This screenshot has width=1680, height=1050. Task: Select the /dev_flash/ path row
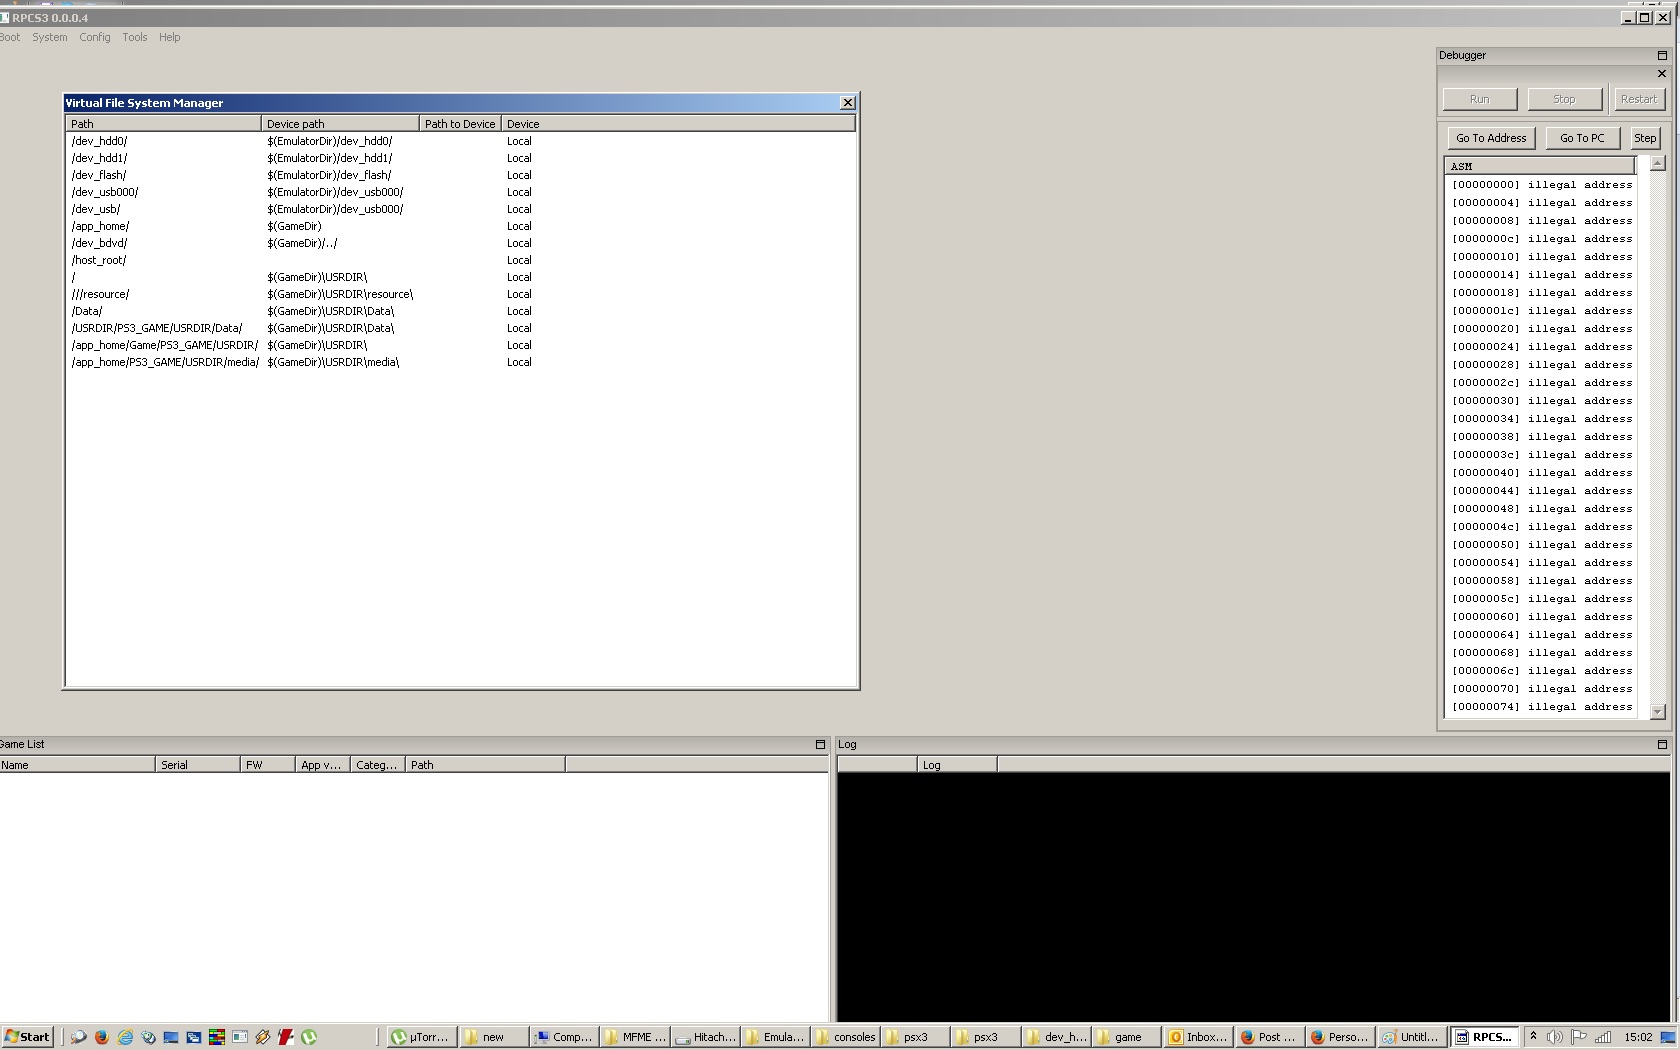tap(460, 175)
